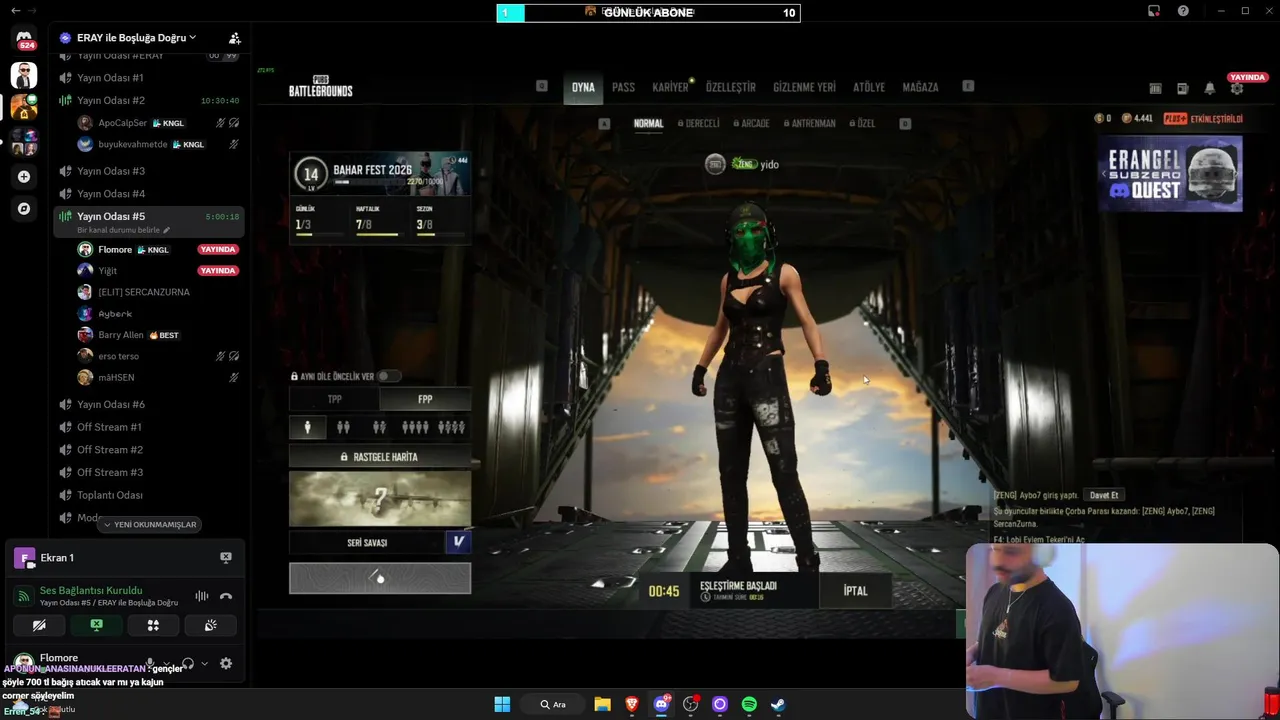The width and height of the screenshot is (1280, 720).
Task: Open PASS tab in PUBG menu
Action: tap(623, 87)
